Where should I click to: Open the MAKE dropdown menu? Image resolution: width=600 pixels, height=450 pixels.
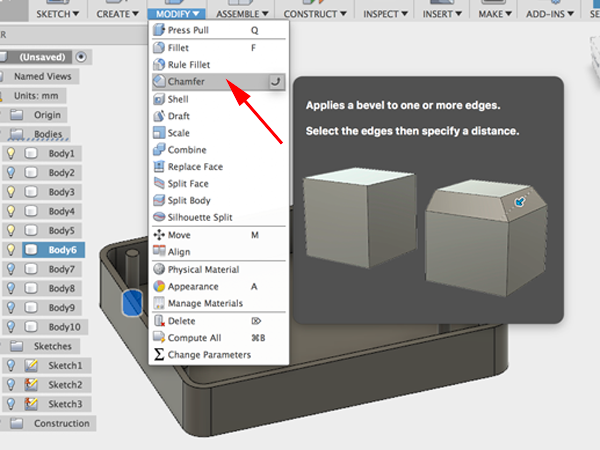click(x=495, y=14)
